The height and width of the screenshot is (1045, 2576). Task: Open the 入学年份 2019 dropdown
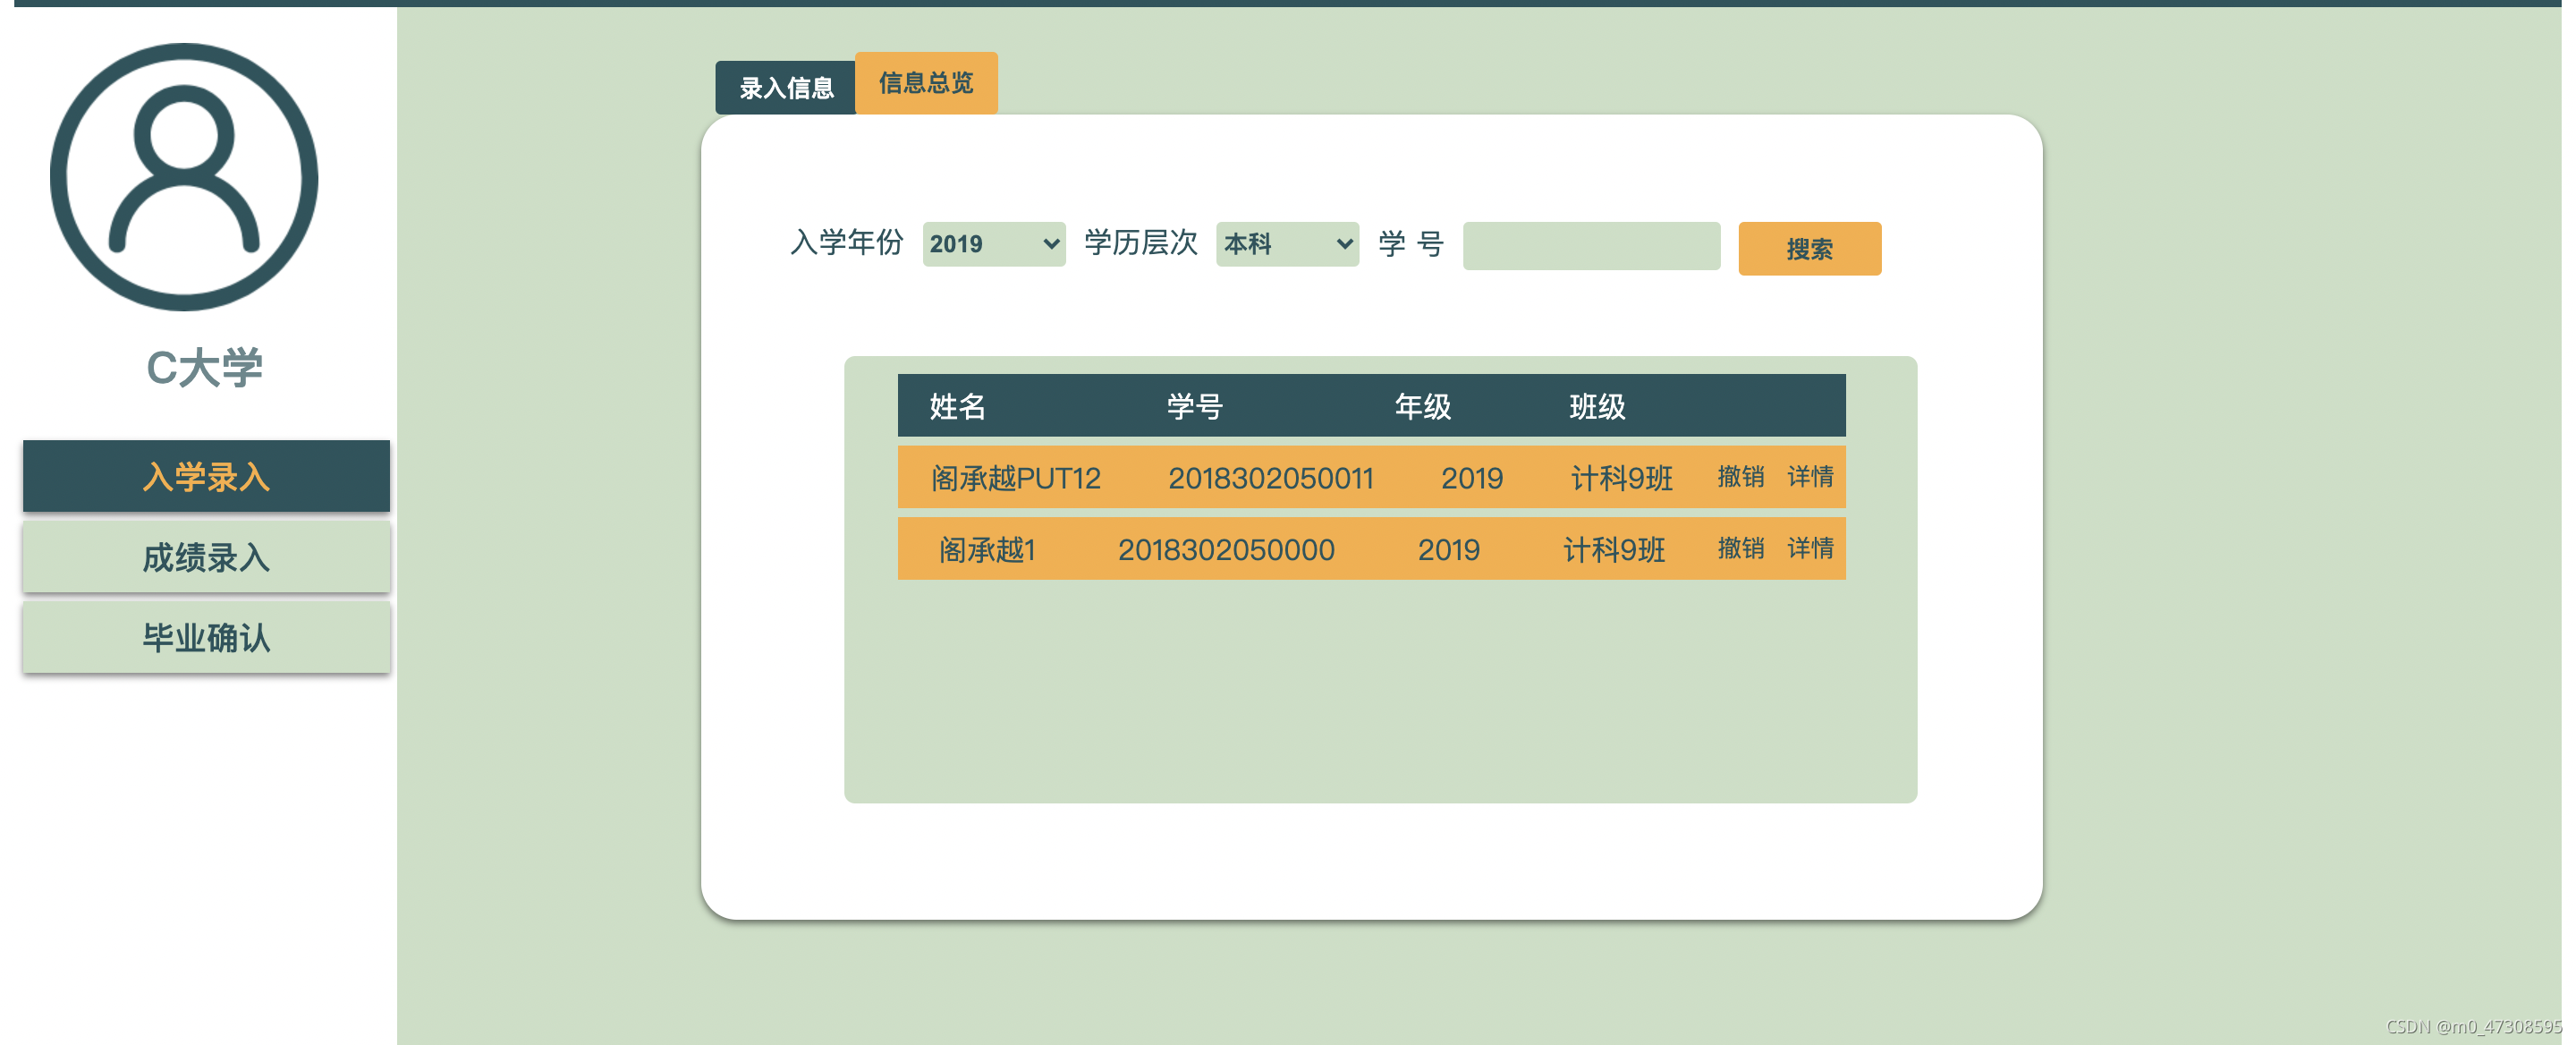click(x=993, y=244)
